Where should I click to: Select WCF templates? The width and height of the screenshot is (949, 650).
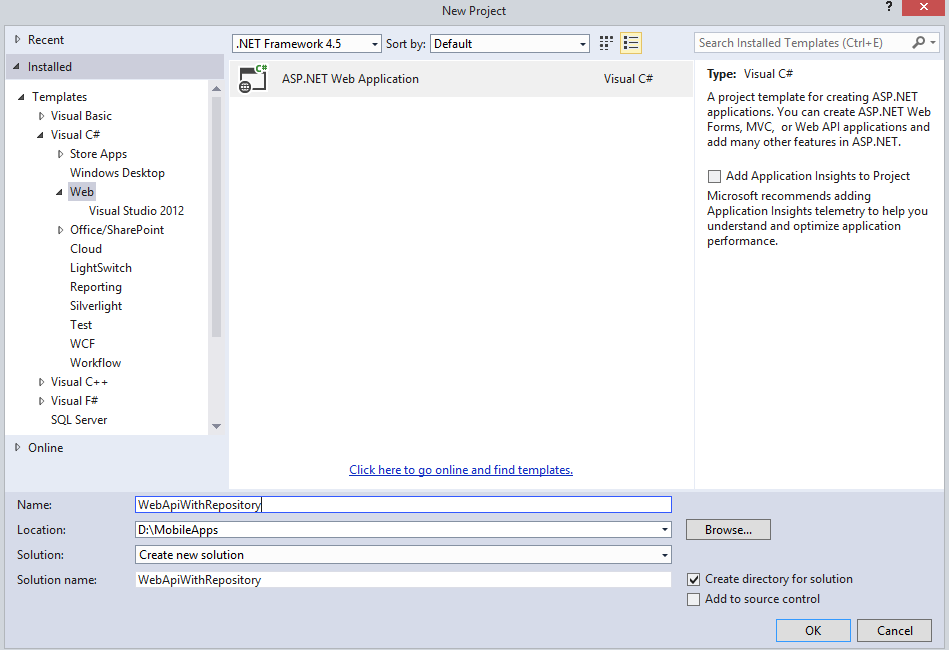tap(82, 344)
